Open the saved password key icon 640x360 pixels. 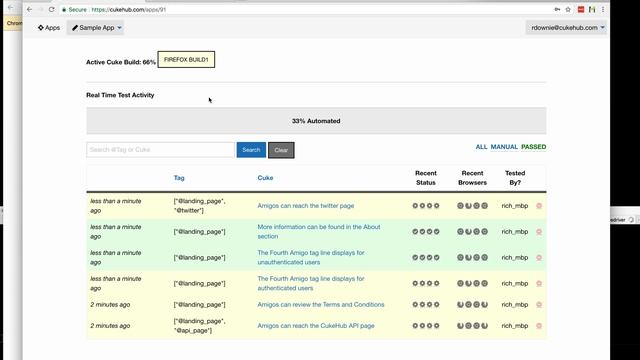[557, 9]
